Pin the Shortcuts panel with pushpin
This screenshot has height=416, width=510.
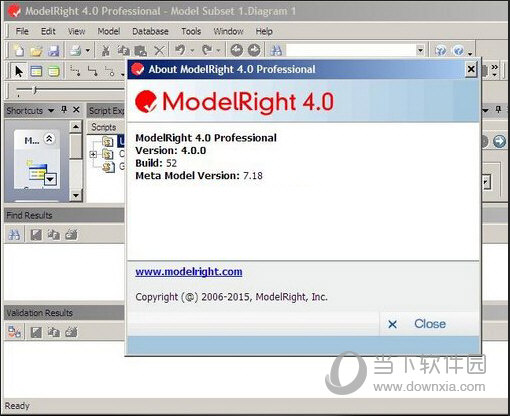click(x=64, y=109)
